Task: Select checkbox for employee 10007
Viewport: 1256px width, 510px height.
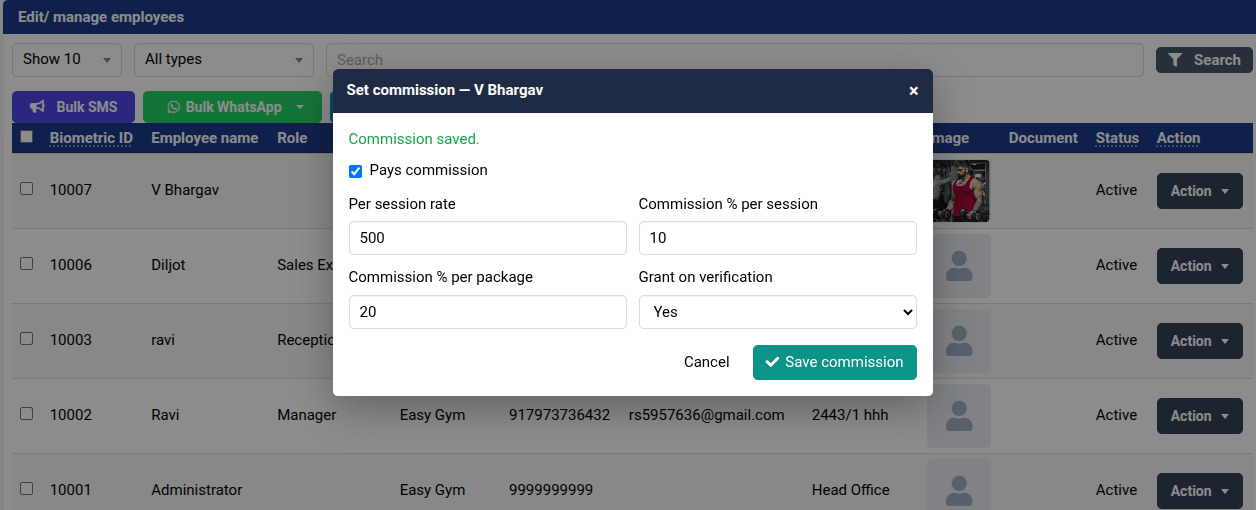Action: tap(27, 188)
